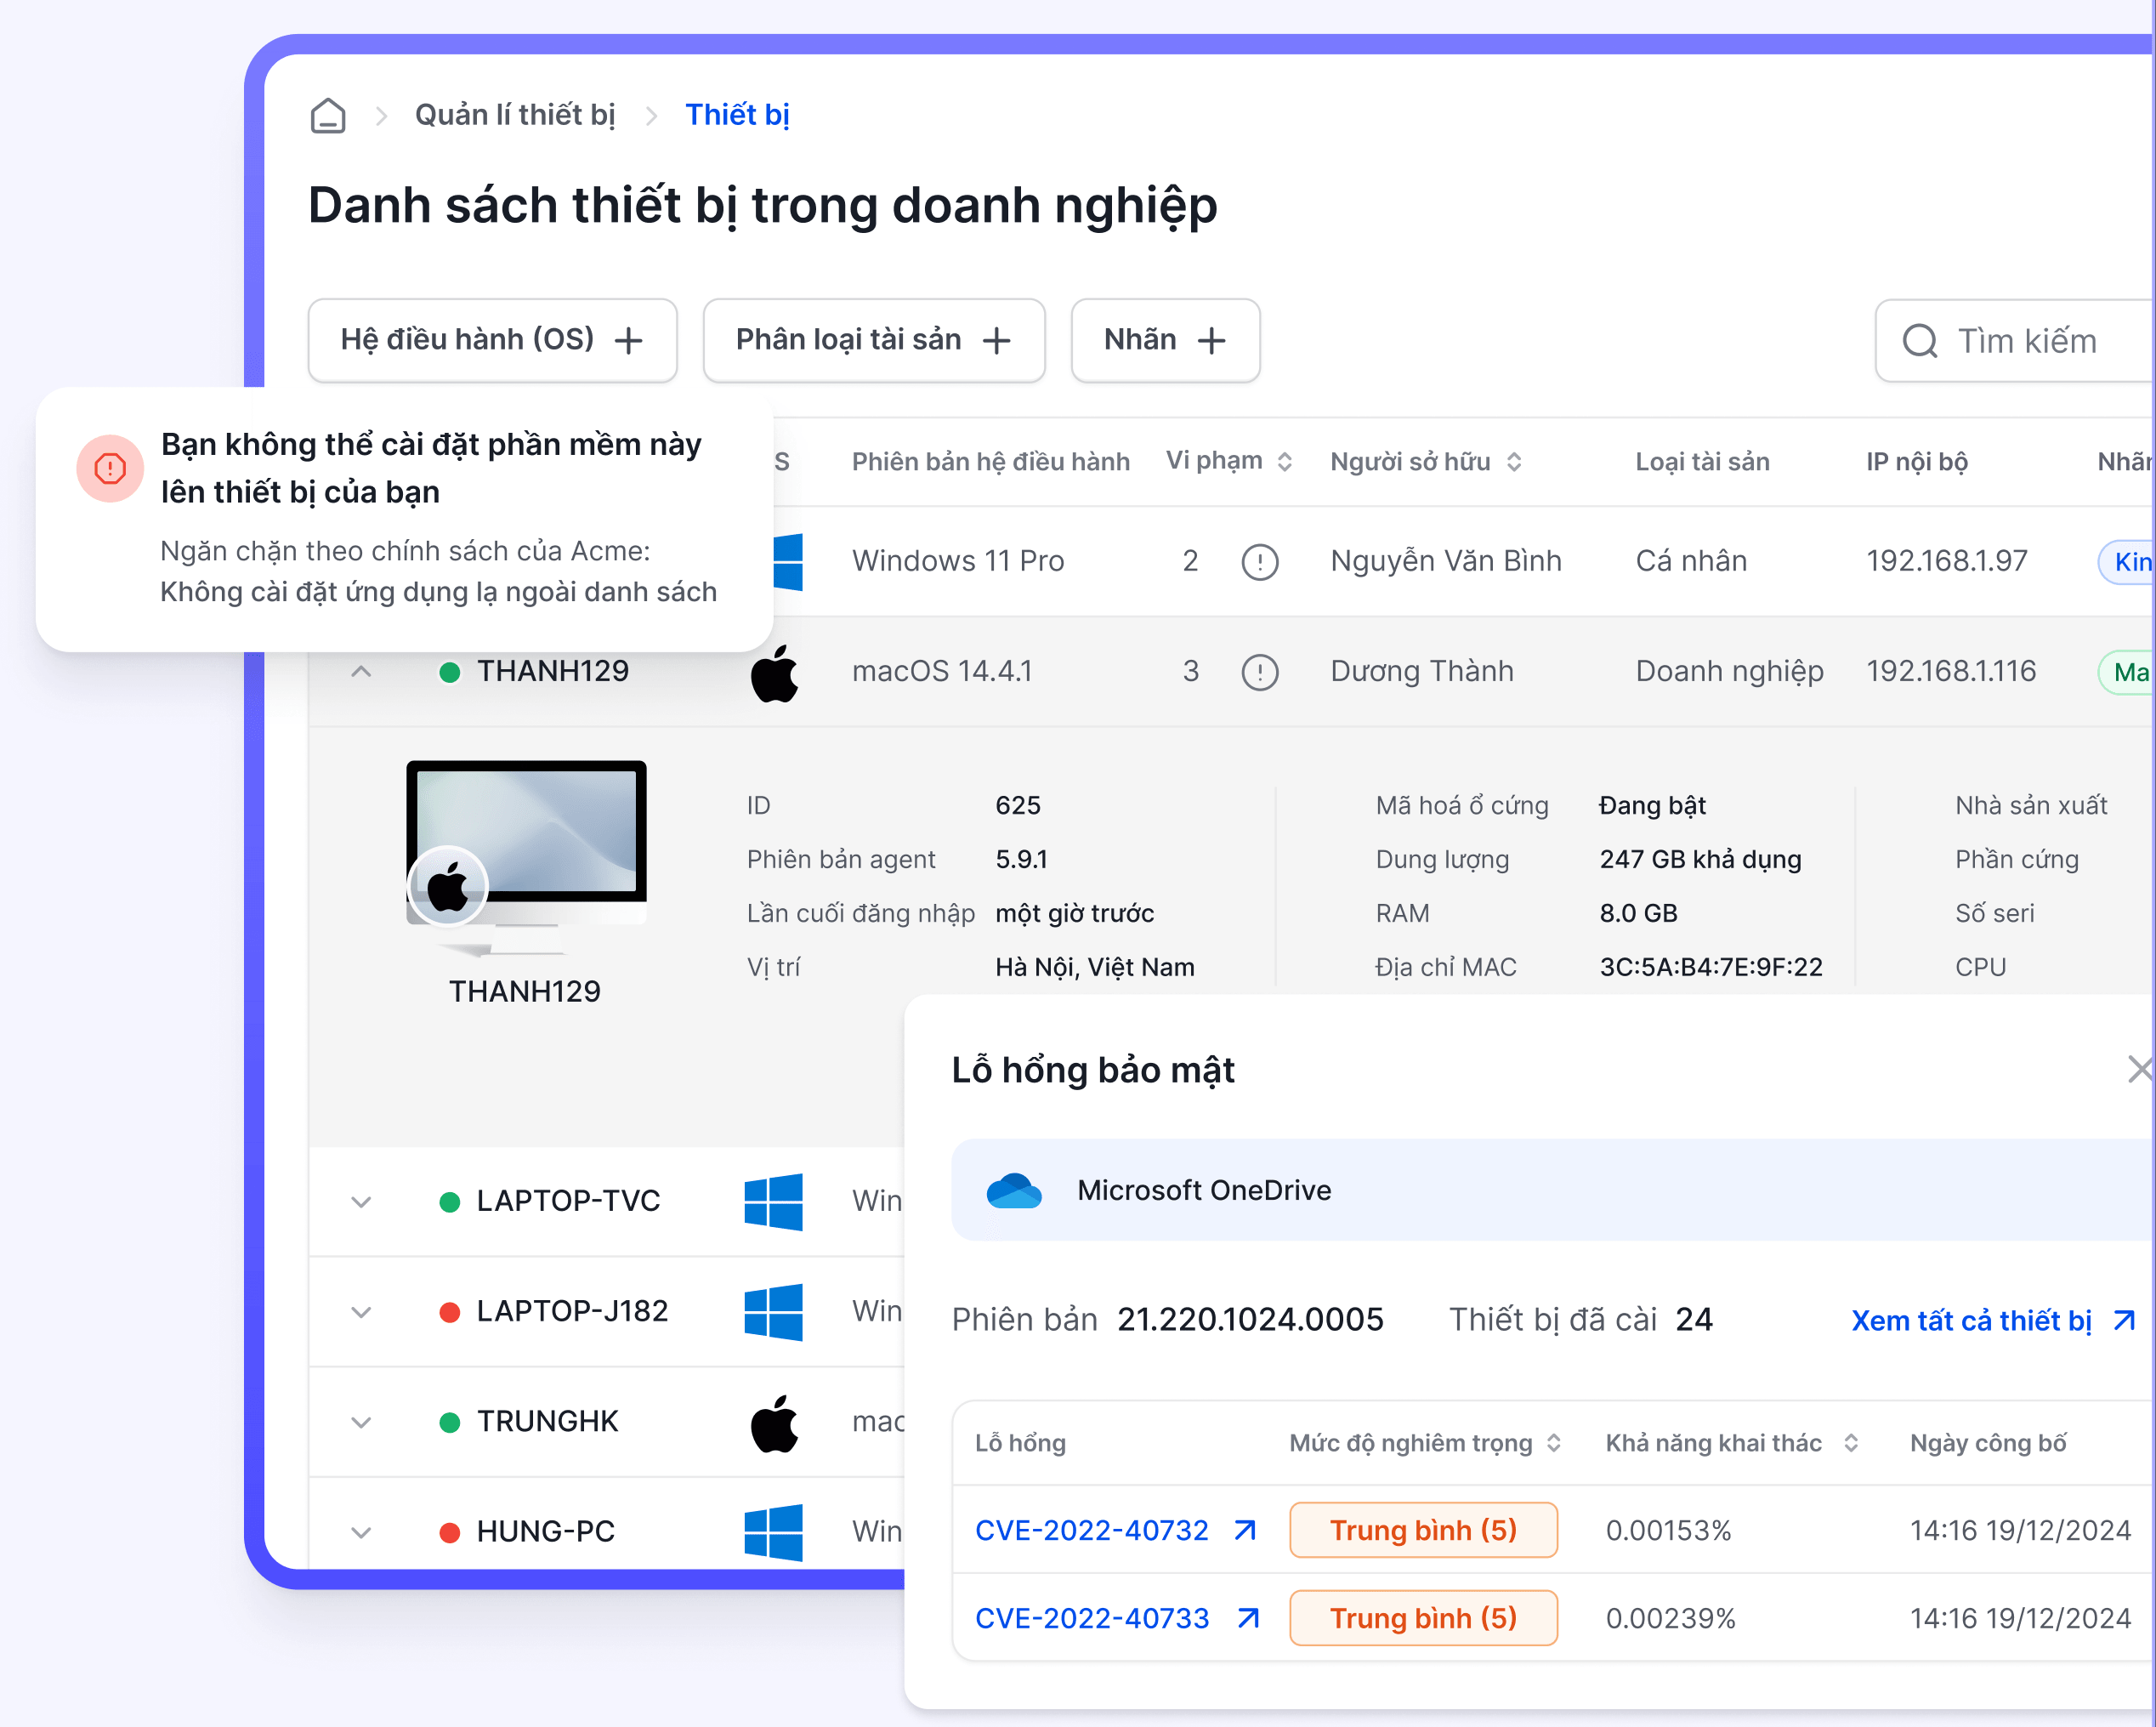Click the THANH129 iMac thumbnail image

point(526,857)
